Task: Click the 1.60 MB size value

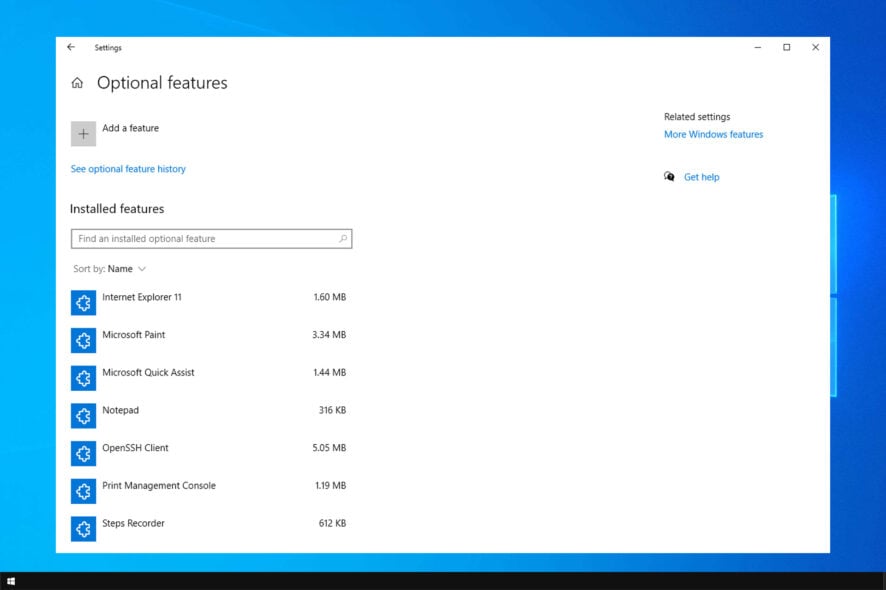Action: 330,297
